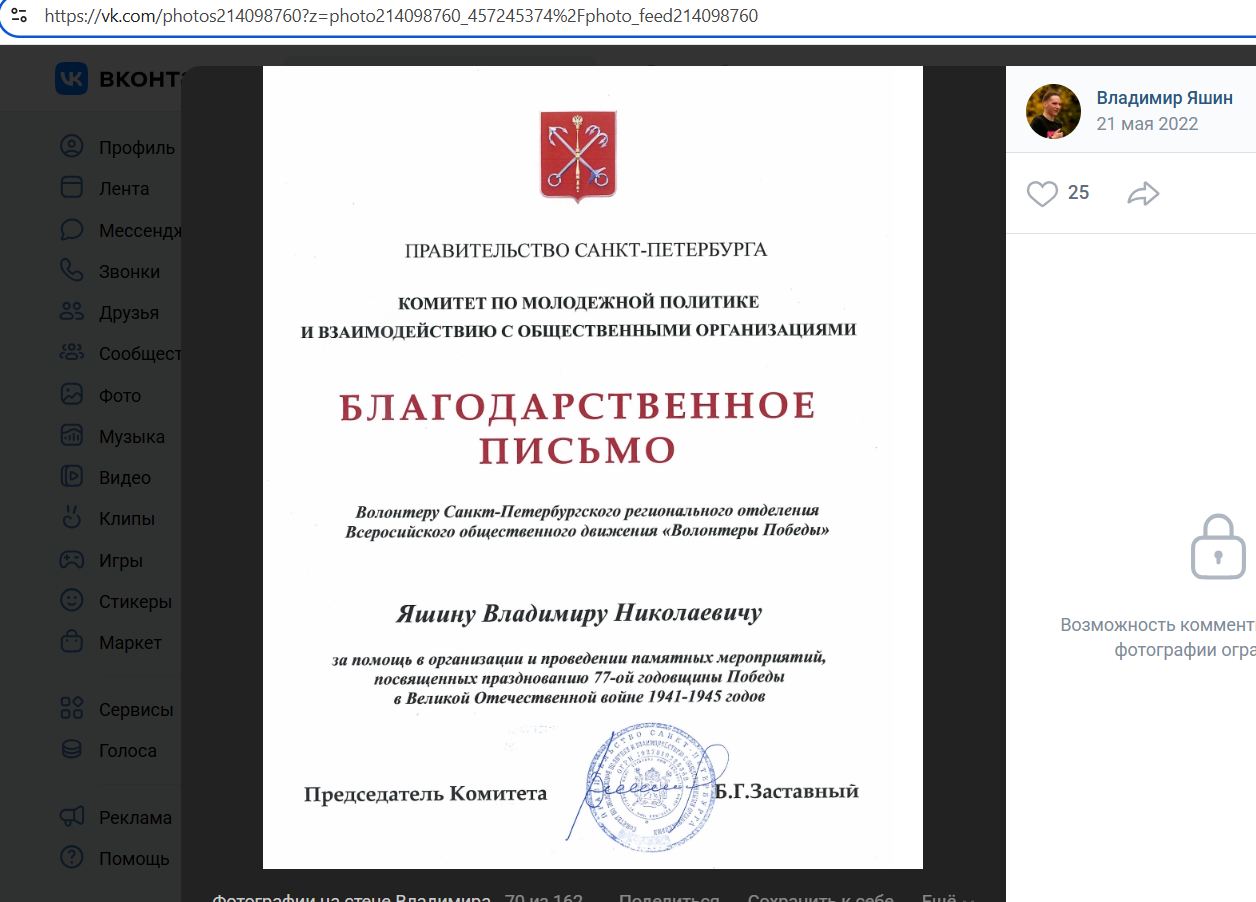The width and height of the screenshot is (1256, 902).
Task: Open the Профиль sidebar icon
Action: tap(72, 147)
